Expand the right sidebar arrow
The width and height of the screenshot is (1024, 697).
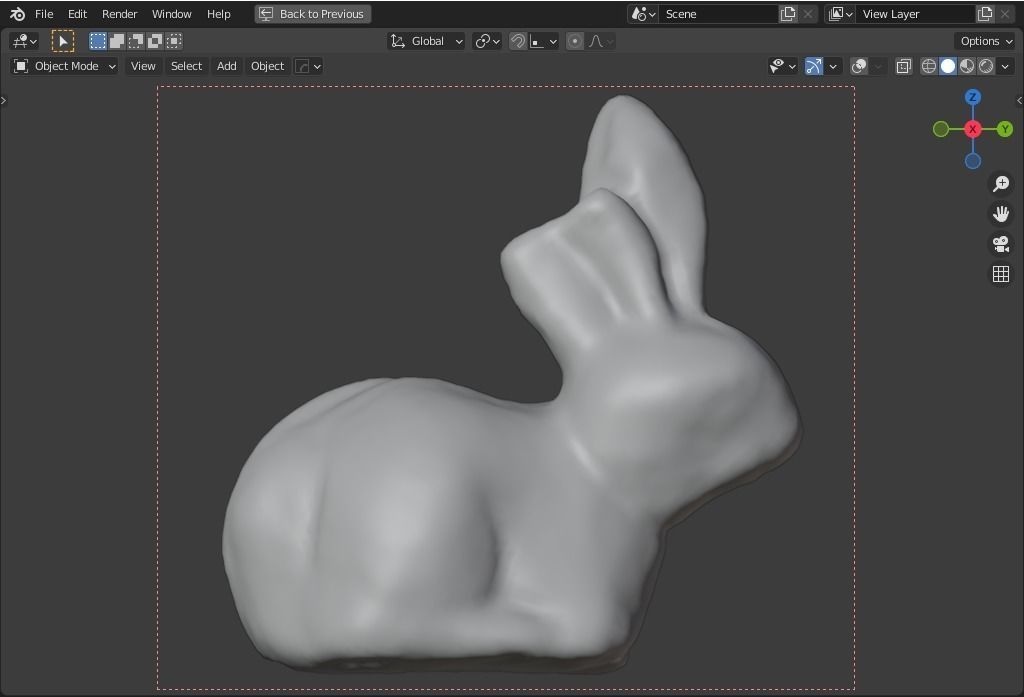(x=1019, y=101)
